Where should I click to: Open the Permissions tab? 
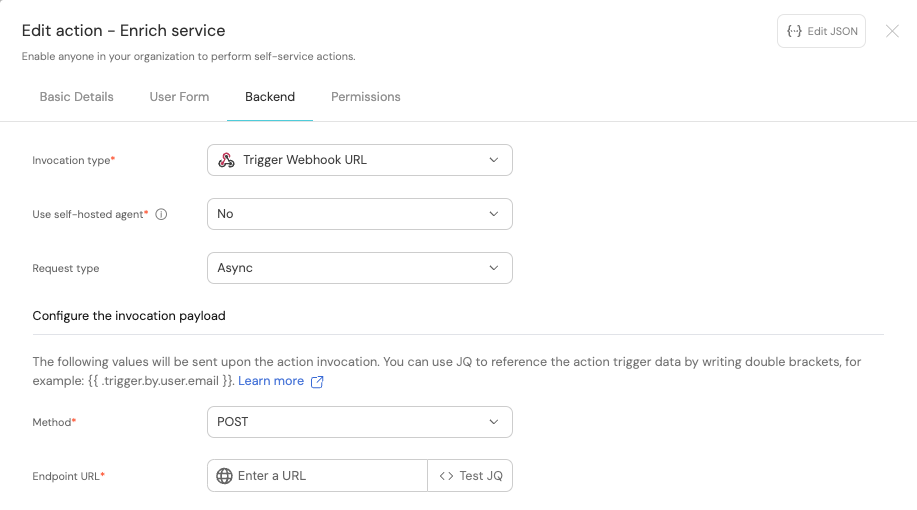[x=365, y=97]
